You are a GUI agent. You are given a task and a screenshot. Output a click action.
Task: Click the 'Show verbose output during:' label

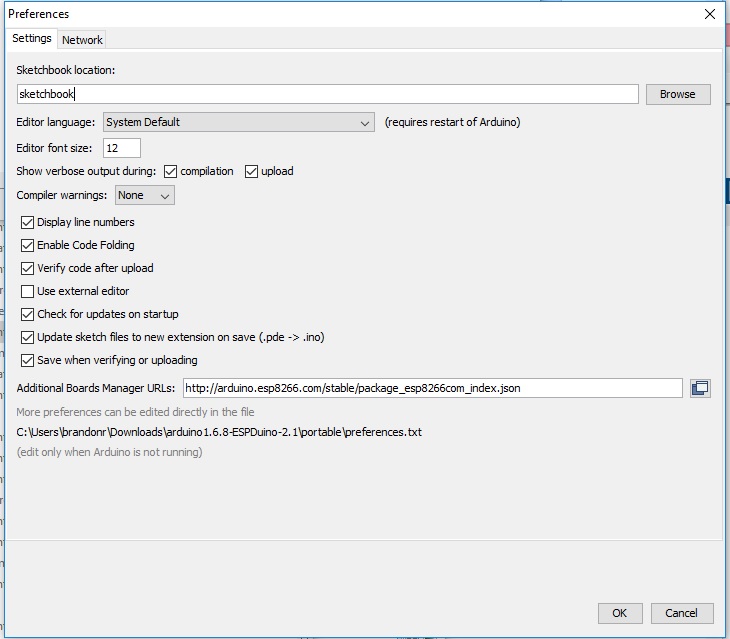86,171
